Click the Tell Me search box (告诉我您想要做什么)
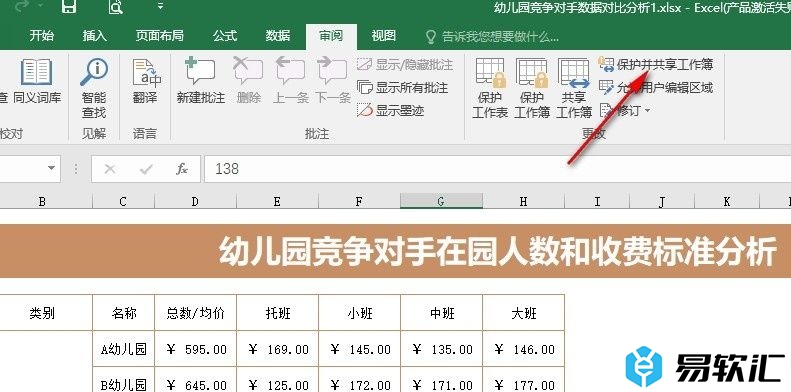Image resolution: width=791 pixels, height=392 pixels. click(492, 36)
